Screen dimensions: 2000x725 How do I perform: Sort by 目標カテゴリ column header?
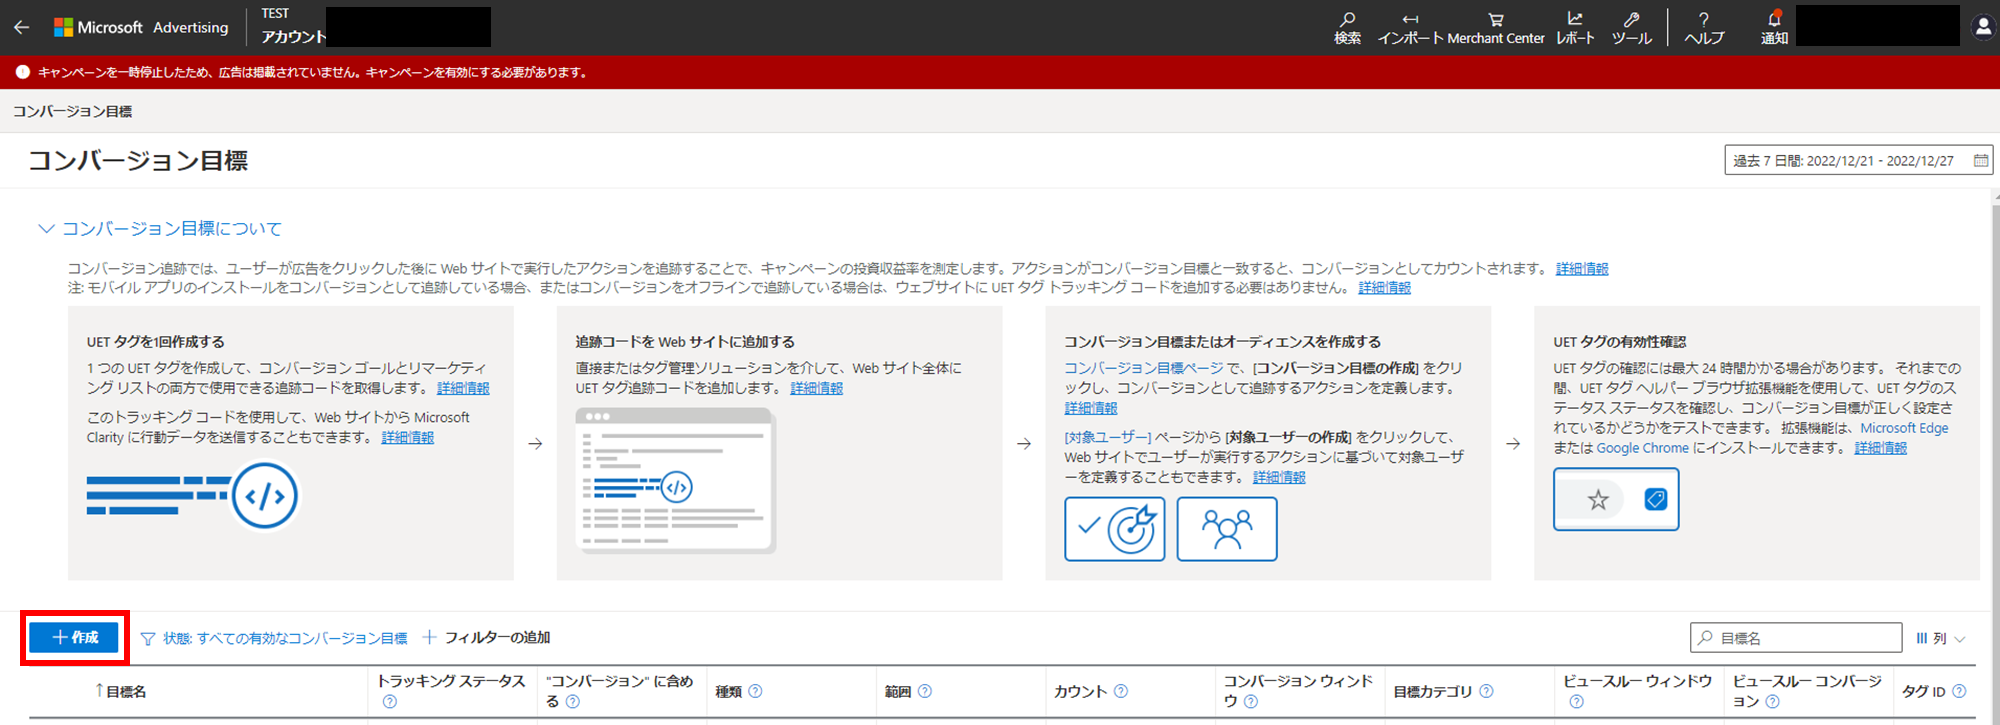point(1433,691)
